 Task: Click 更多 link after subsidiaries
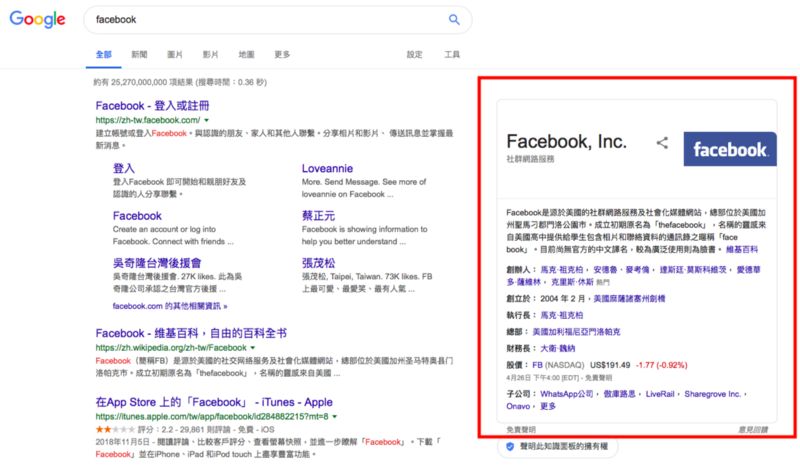pyautogui.click(x=548, y=406)
